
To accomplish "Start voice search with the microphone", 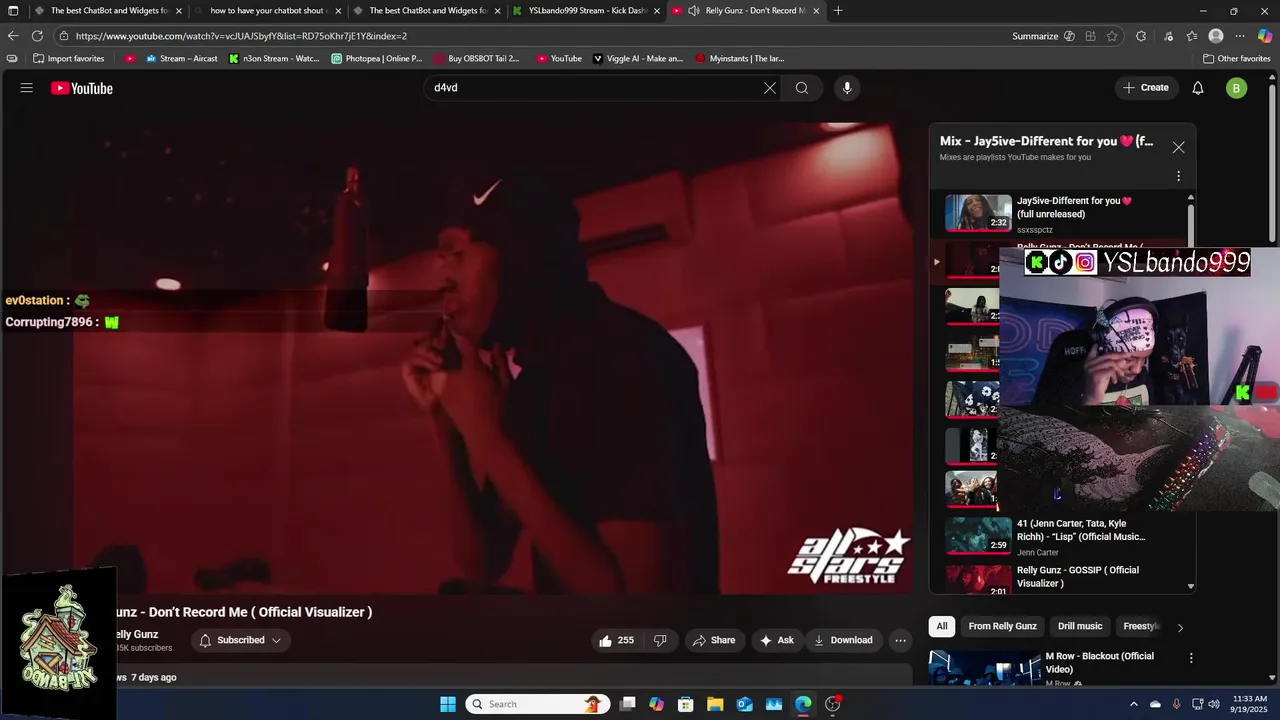I will [x=847, y=88].
